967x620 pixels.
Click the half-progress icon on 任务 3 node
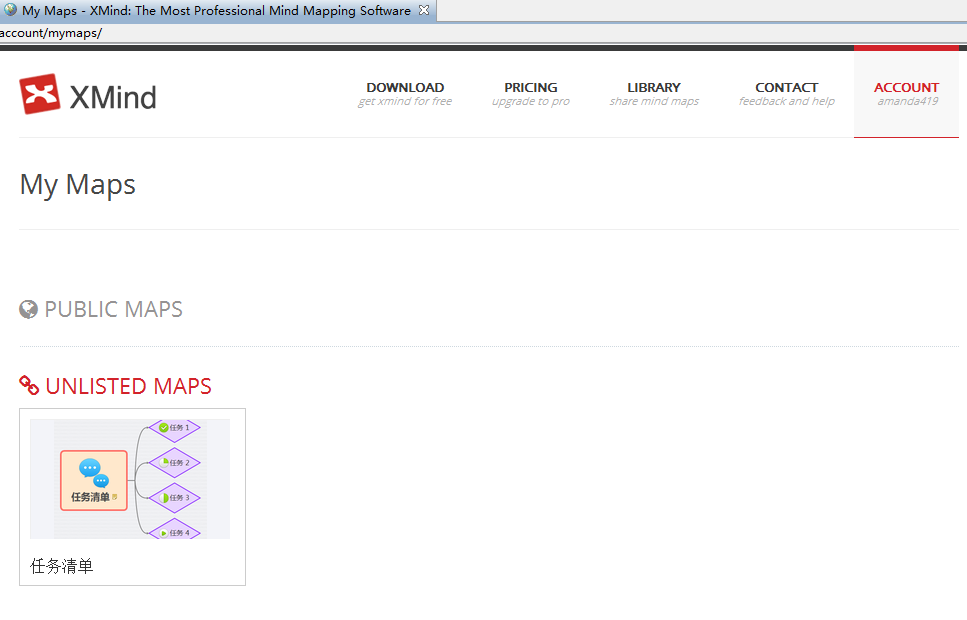(164, 497)
